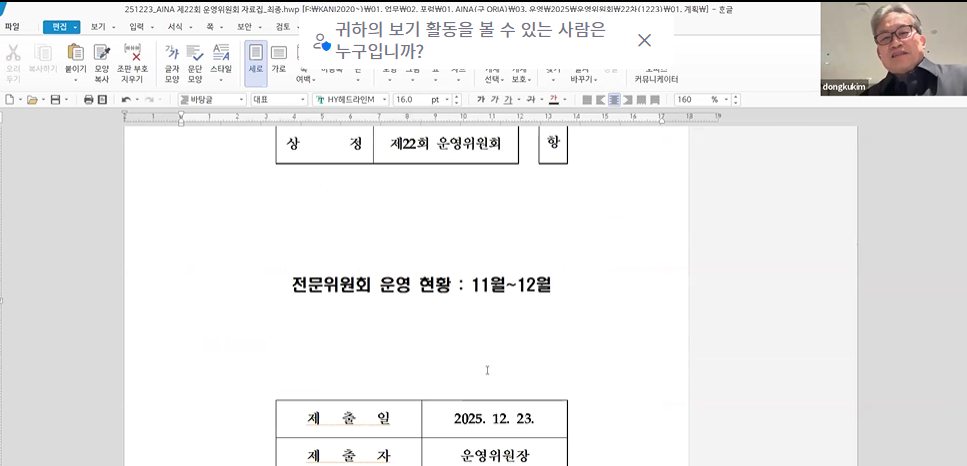The image size is (967, 466).
Task: Adjust the font size stepper arrows
Action: pyautogui.click(x=456, y=99)
